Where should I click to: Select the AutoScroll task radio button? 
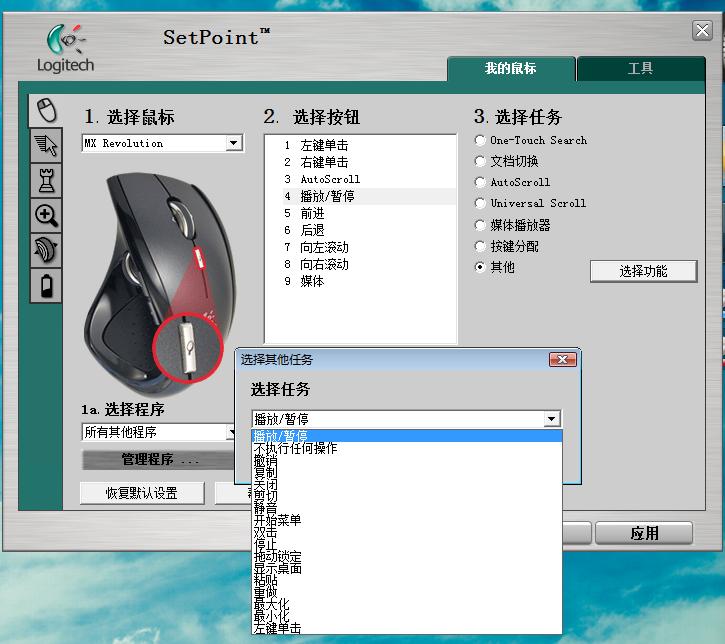tap(480, 182)
